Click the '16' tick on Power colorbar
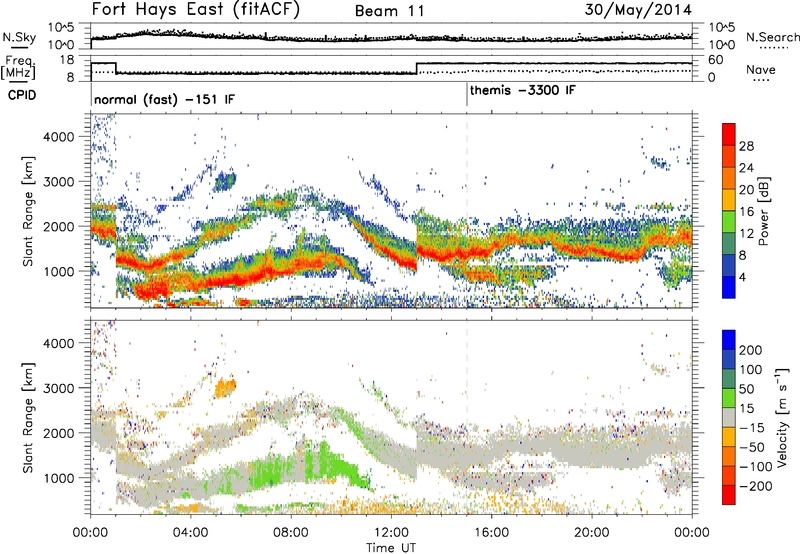This screenshot has height=554, width=800. [x=746, y=212]
